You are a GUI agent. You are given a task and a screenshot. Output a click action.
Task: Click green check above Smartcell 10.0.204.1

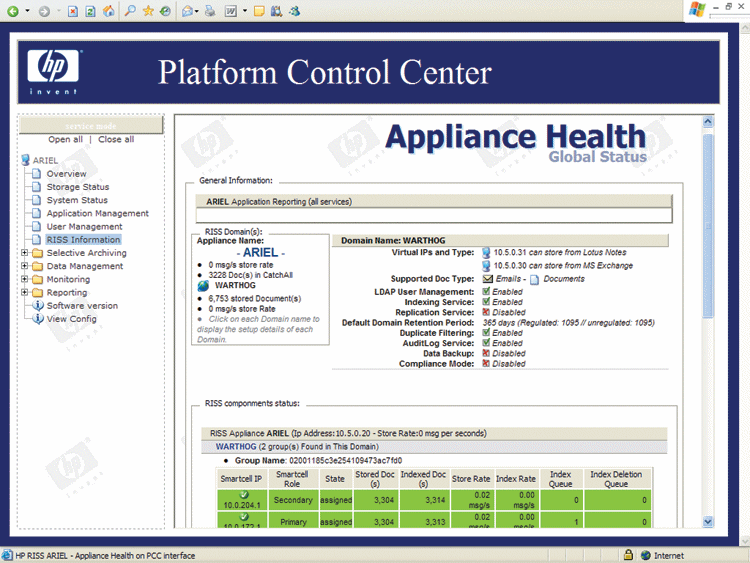pos(243,495)
